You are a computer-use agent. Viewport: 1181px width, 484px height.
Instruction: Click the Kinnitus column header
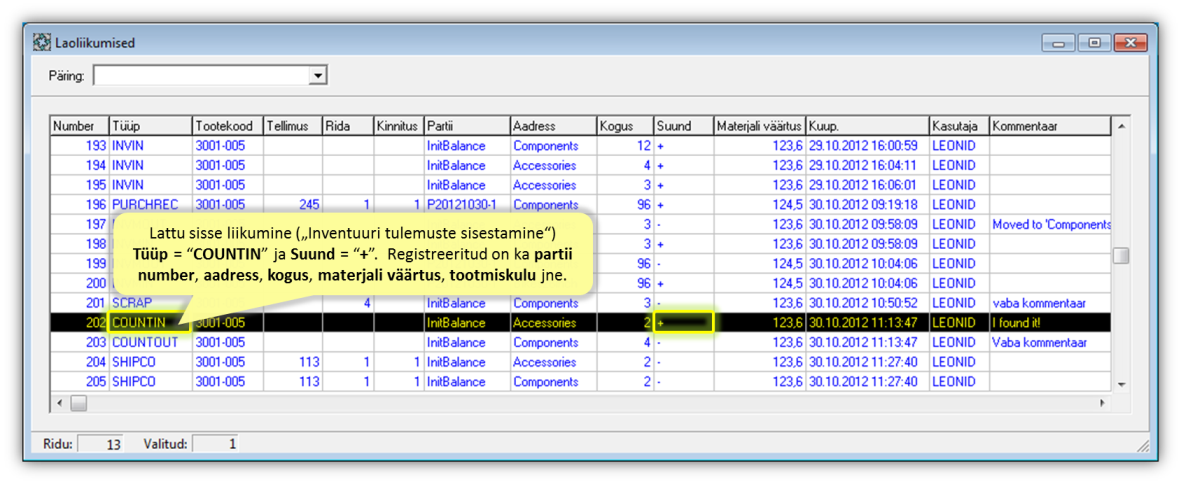click(398, 126)
